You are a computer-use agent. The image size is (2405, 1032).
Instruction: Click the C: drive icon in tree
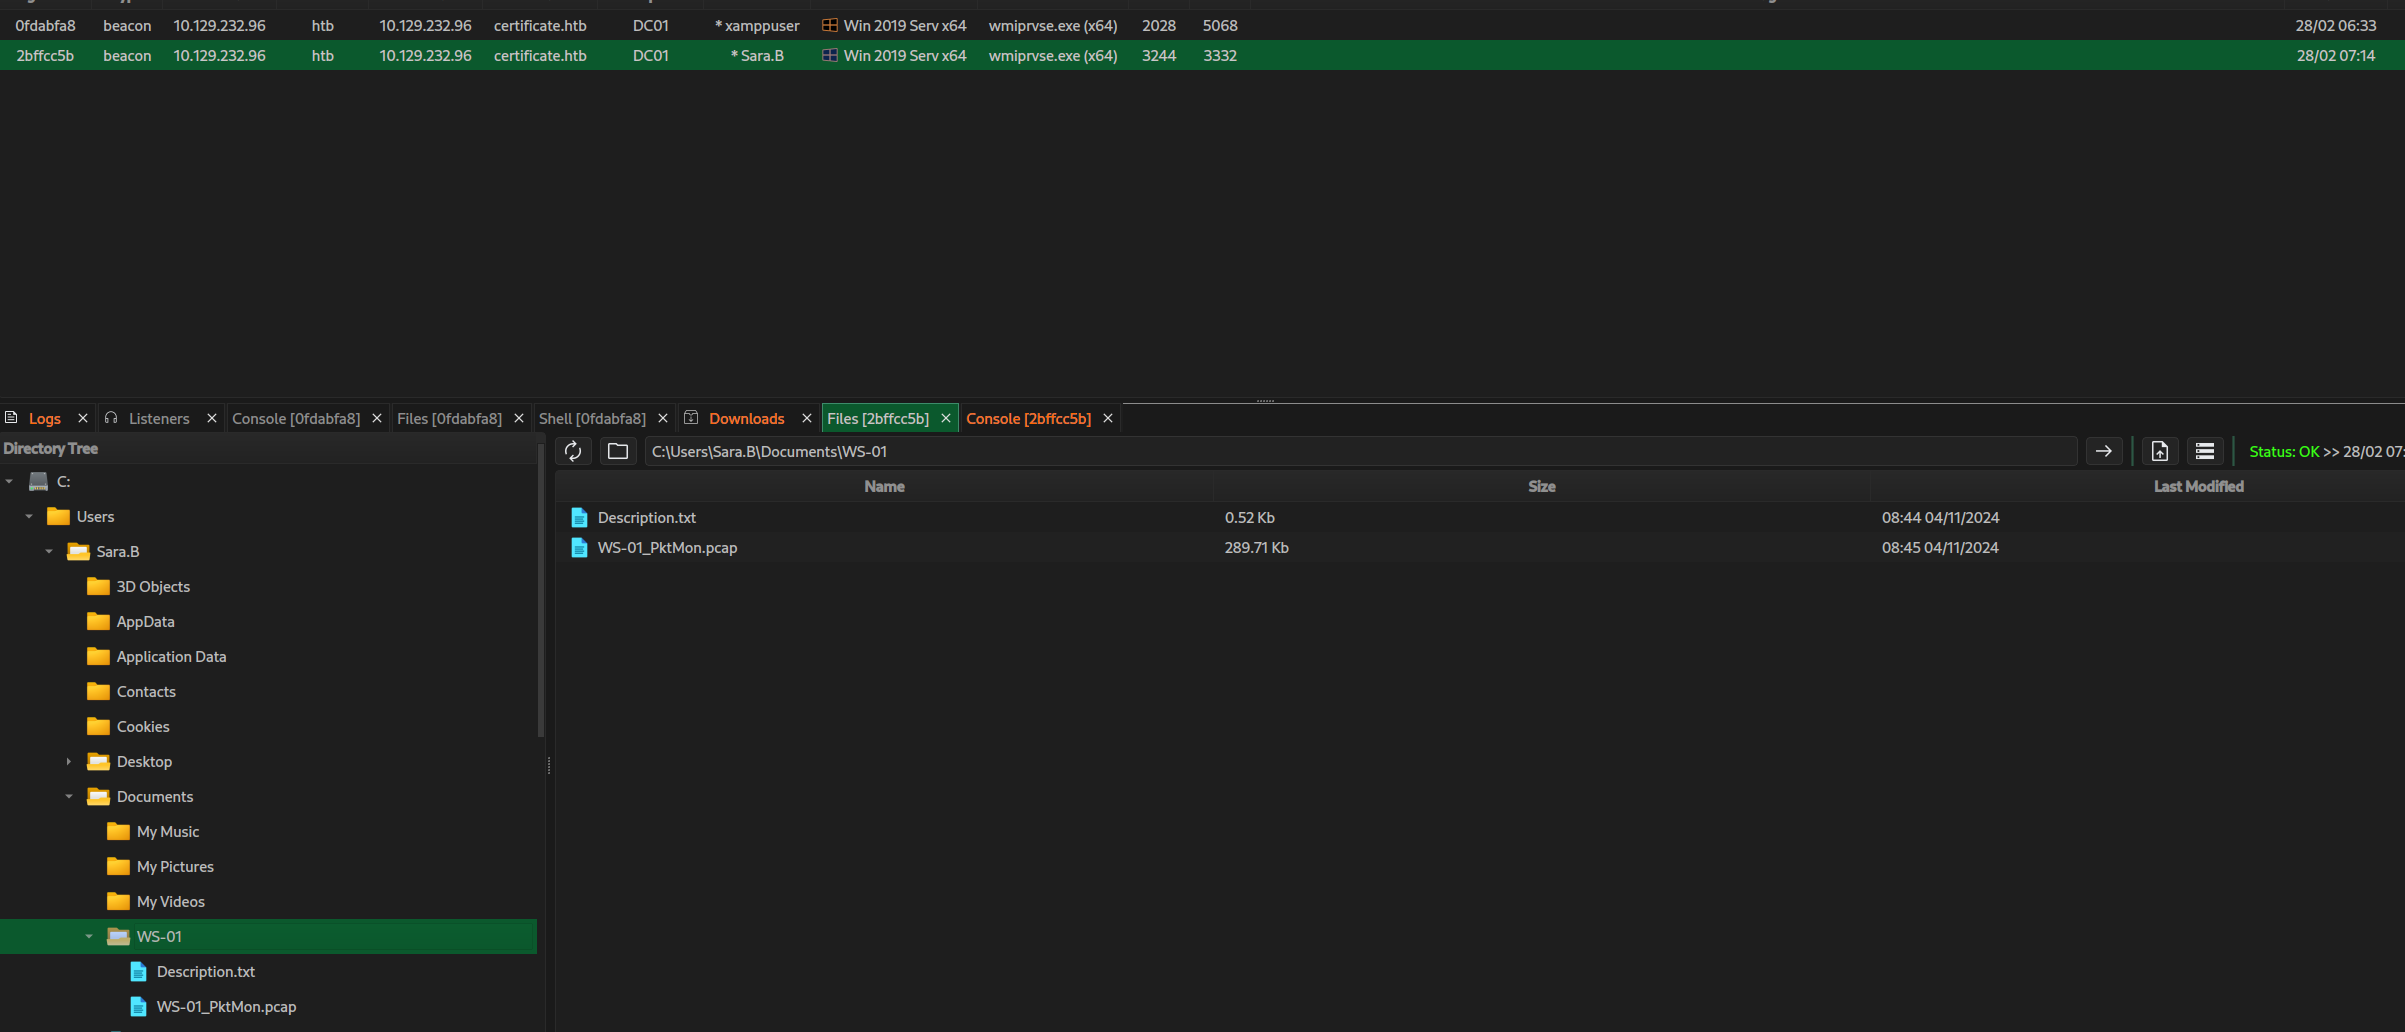(39, 481)
